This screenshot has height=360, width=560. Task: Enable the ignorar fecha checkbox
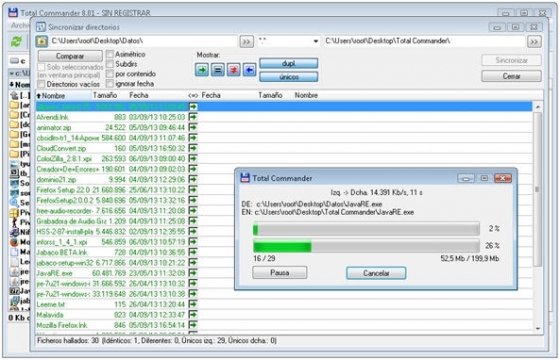[110, 84]
